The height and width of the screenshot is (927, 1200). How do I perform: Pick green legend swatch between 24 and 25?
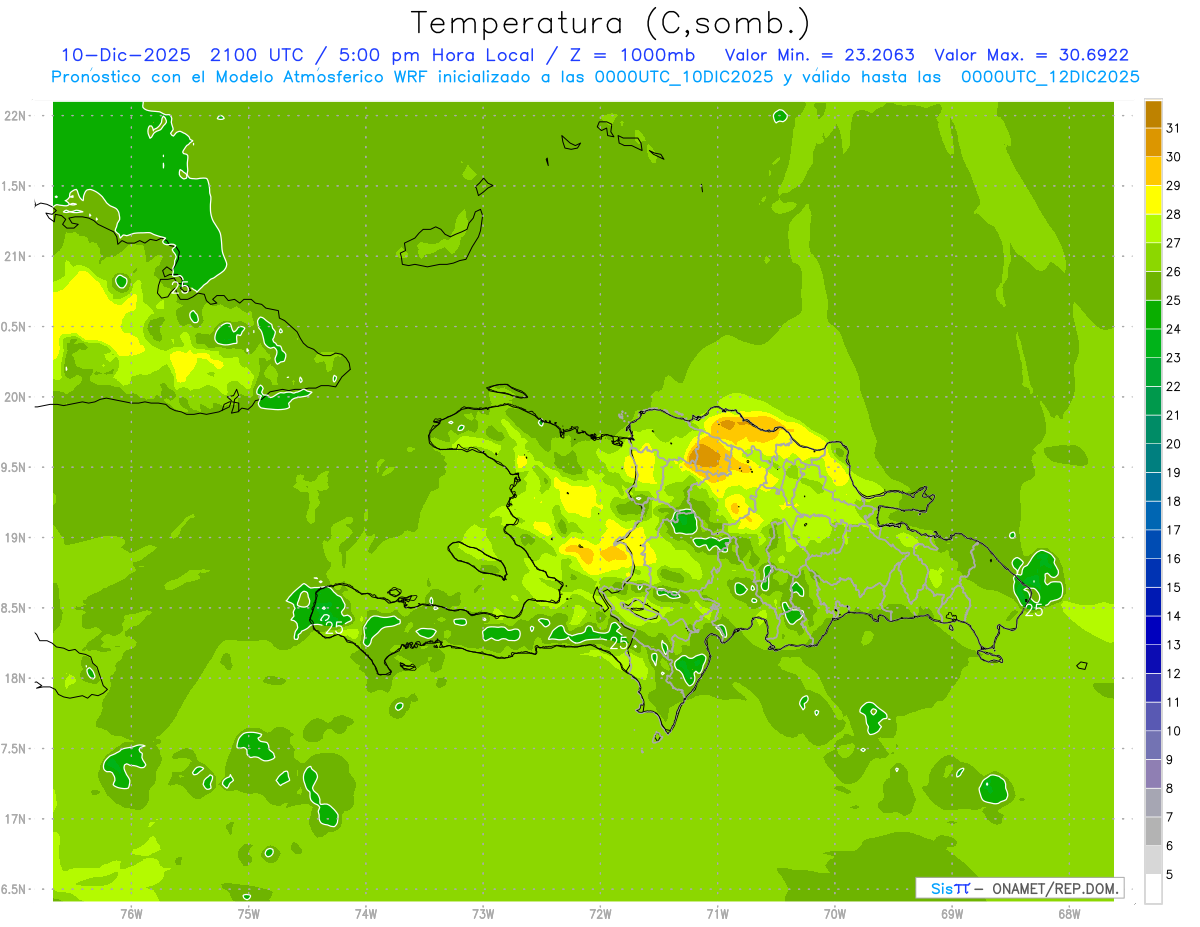[x=1153, y=315]
